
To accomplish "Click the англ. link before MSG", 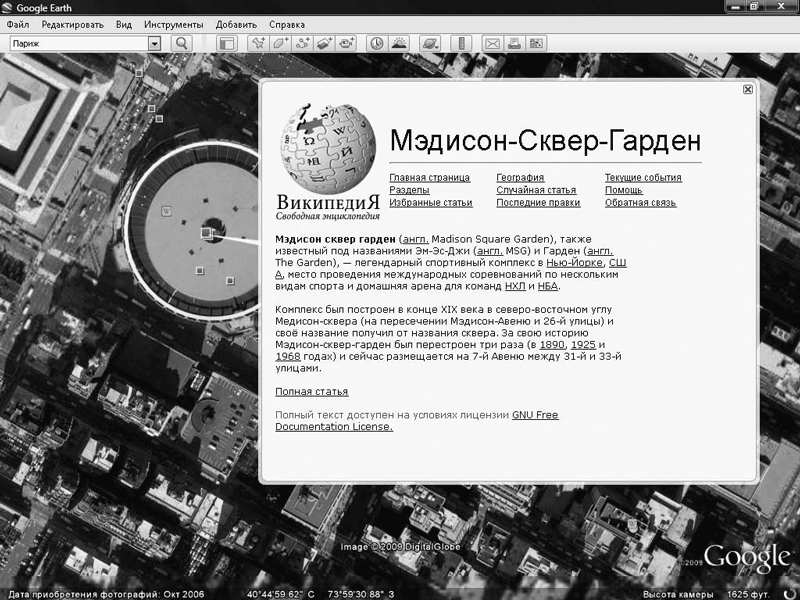I will [x=490, y=251].
